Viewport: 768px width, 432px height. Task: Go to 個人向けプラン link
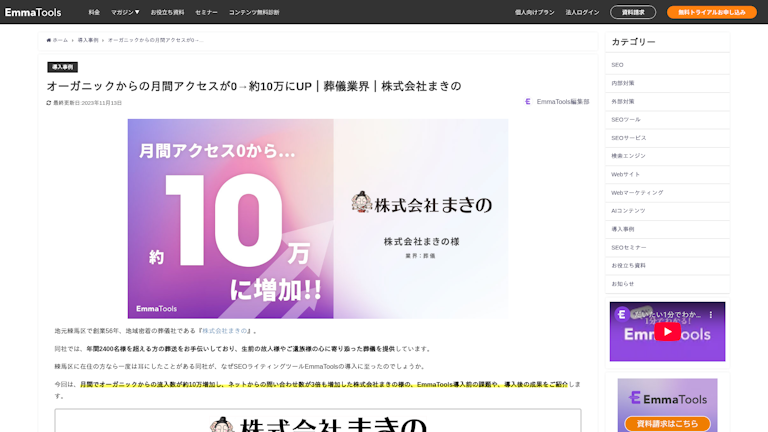click(534, 12)
